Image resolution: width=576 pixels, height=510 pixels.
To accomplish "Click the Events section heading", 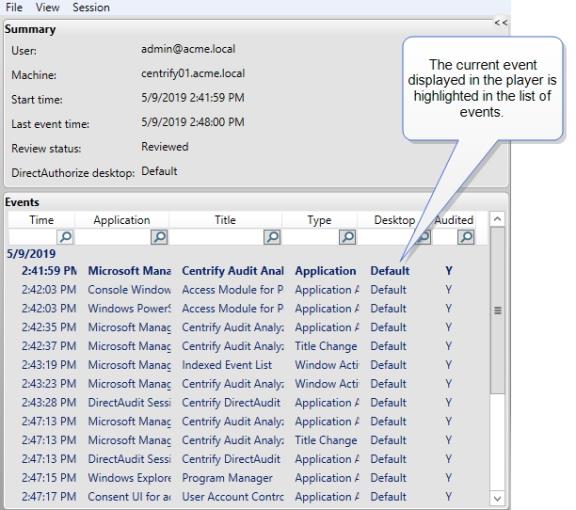I will pos(22,202).
